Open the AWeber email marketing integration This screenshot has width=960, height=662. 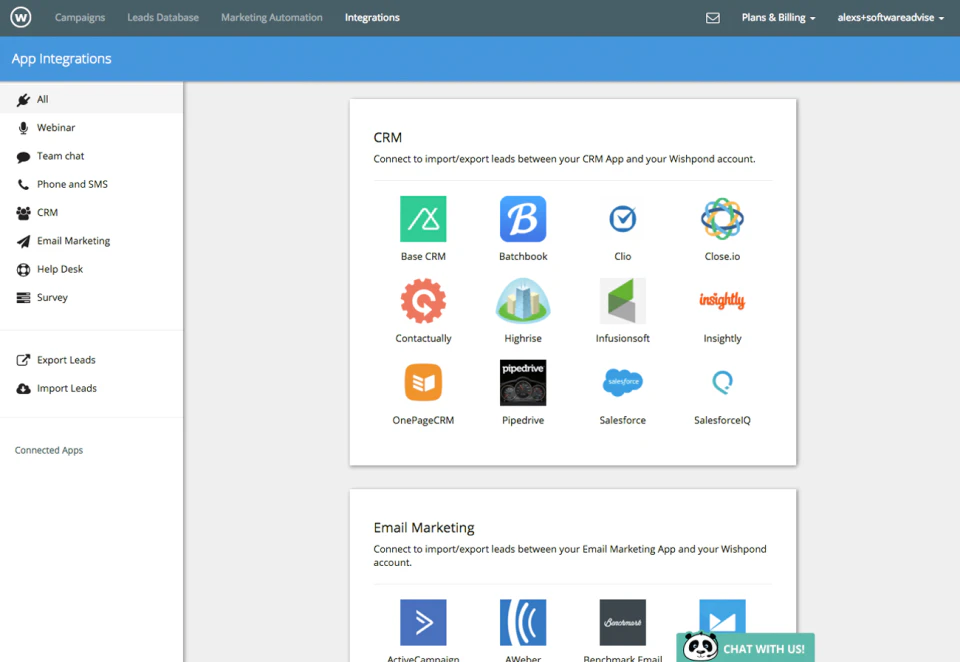[522, 622]
